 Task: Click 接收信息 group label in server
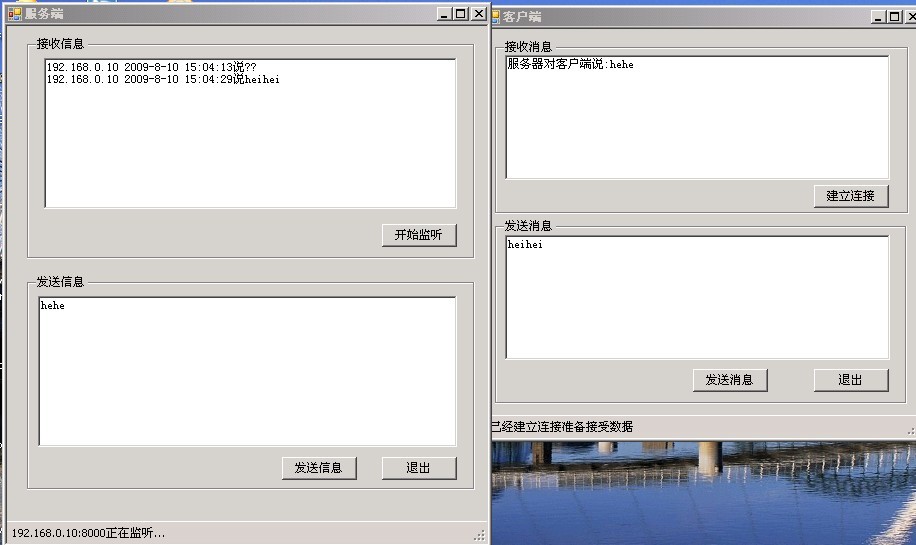point(60,44)
